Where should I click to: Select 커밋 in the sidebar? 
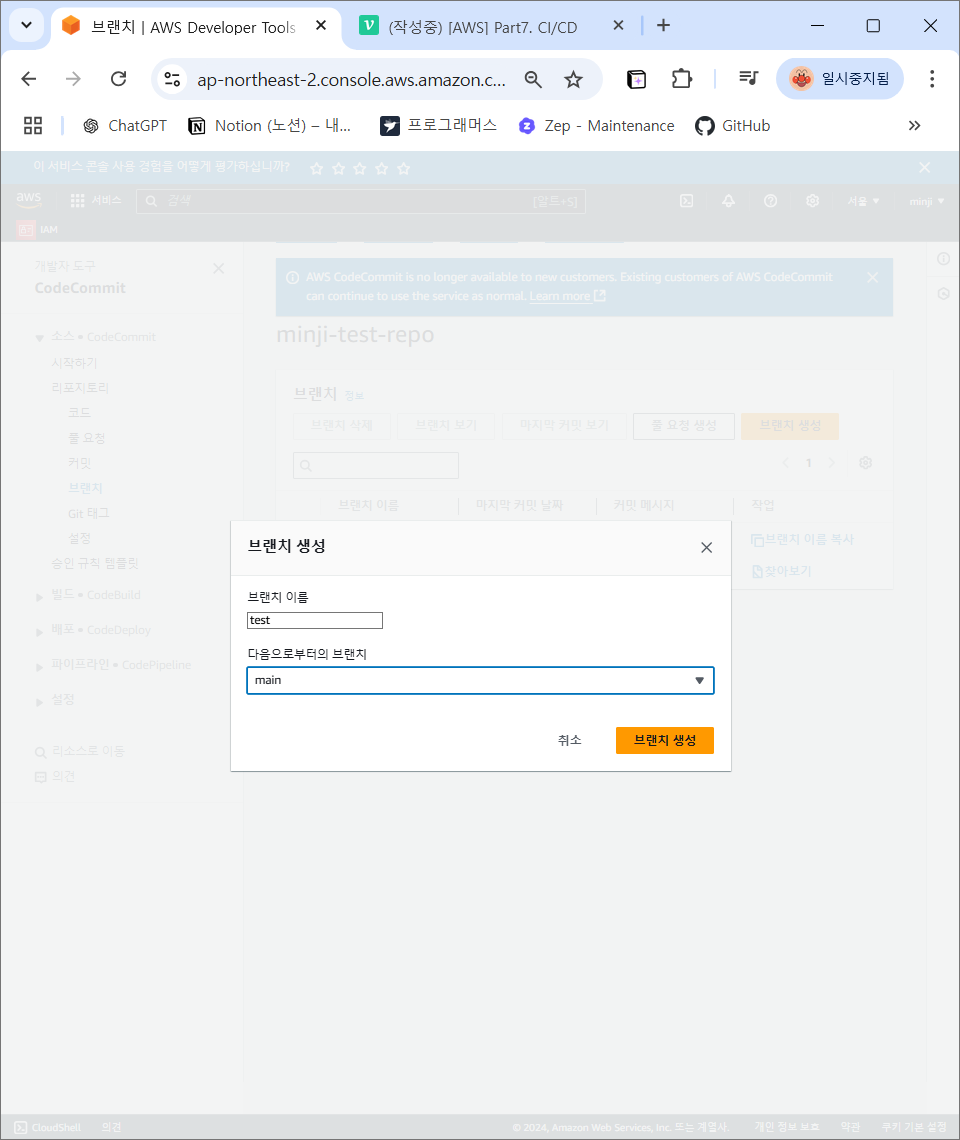79,462
